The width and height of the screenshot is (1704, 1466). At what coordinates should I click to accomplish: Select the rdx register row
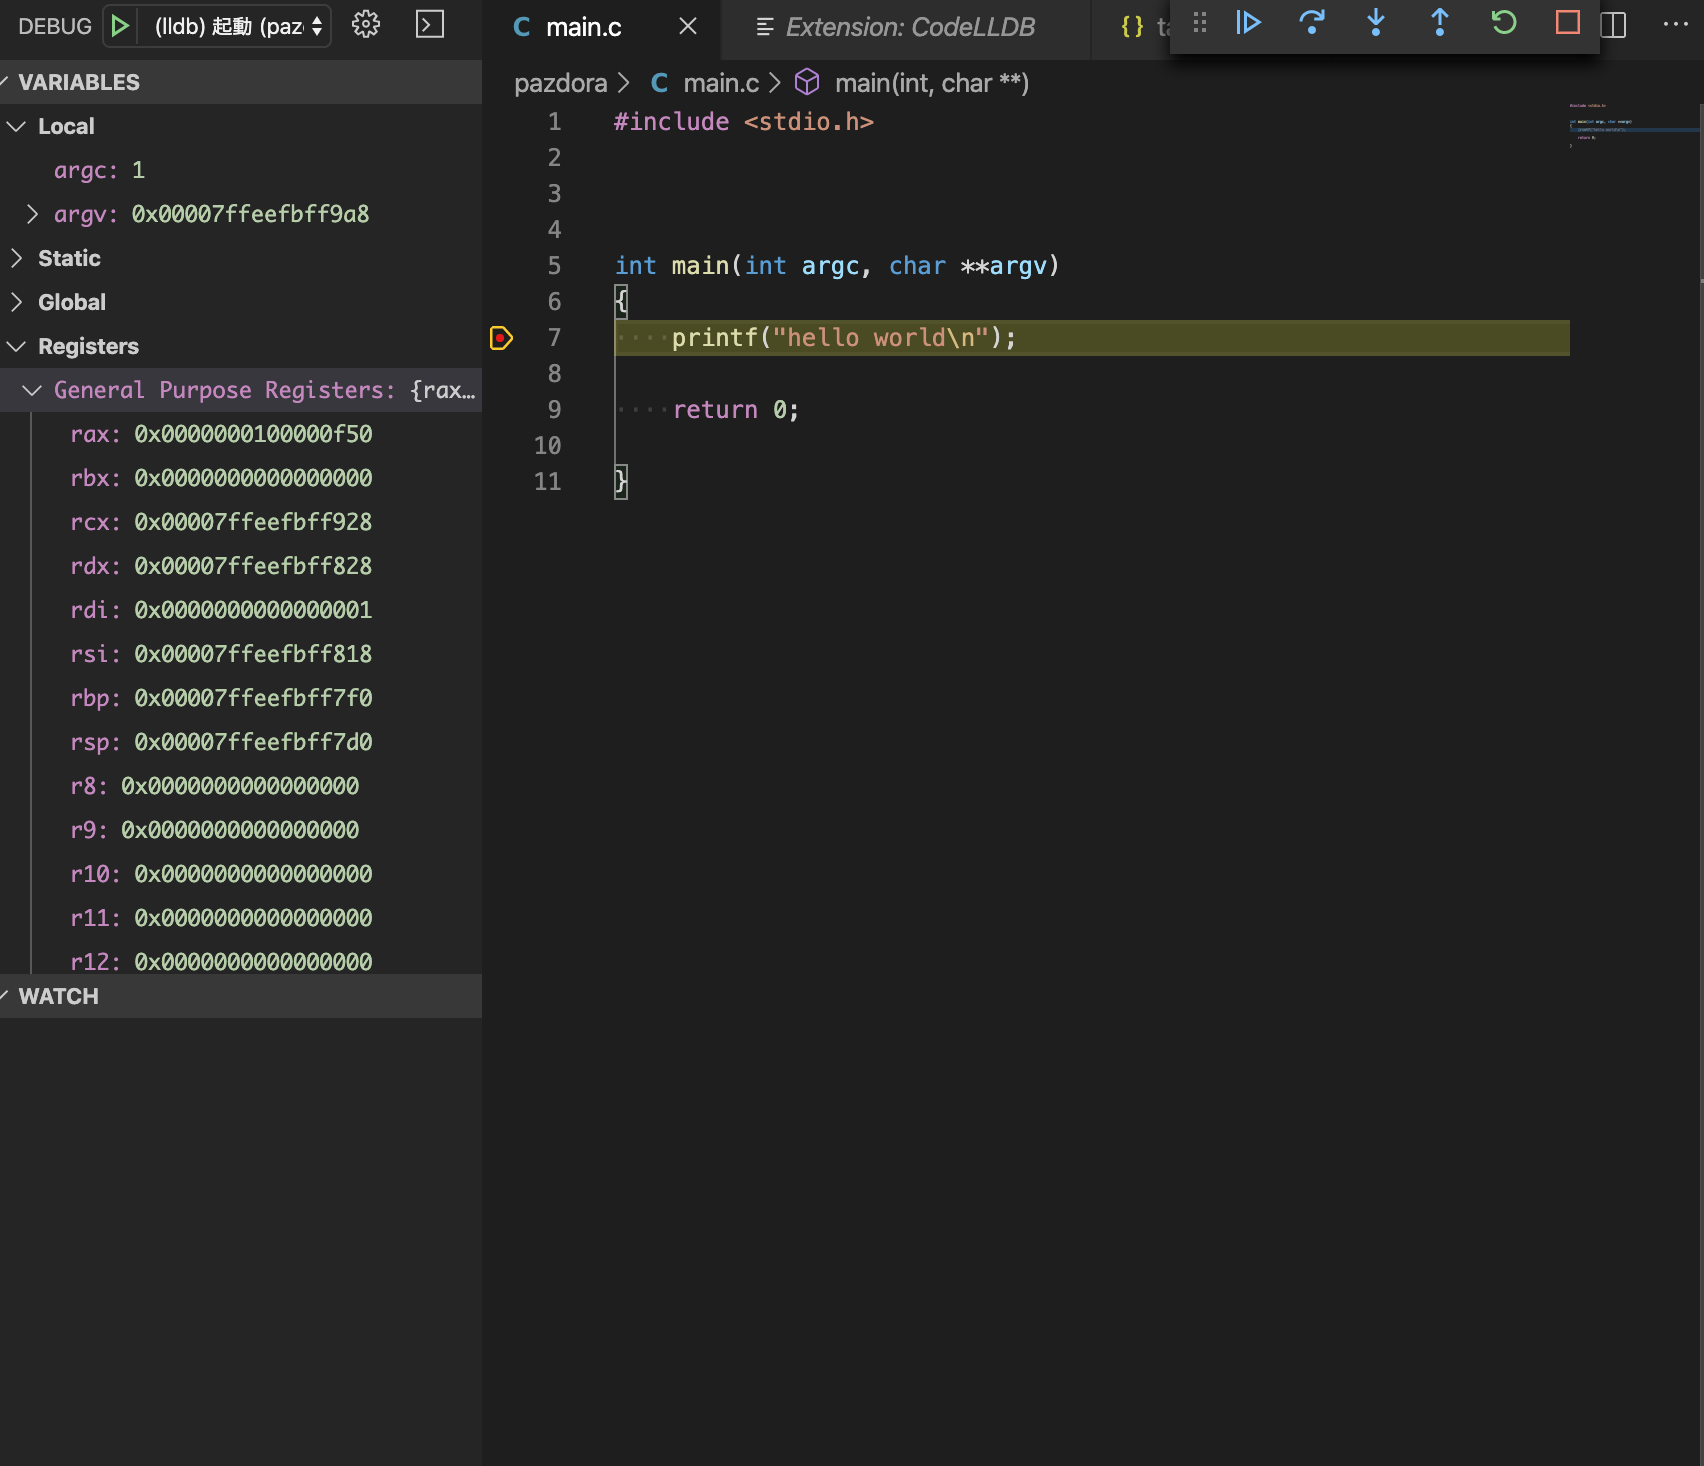click(241, 566)
